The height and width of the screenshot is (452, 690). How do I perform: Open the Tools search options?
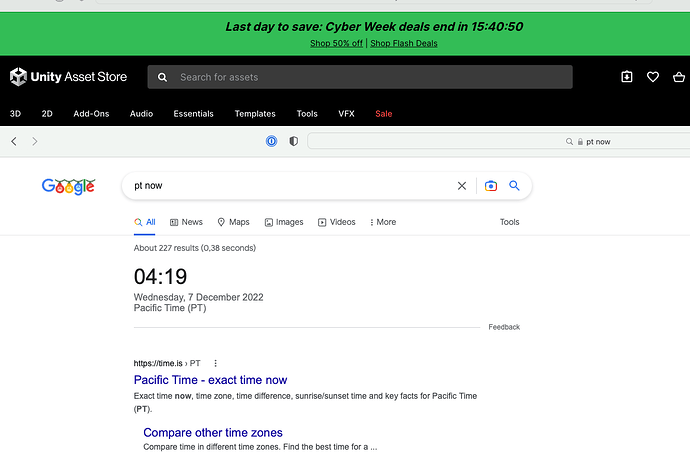(x=509, y=222)
